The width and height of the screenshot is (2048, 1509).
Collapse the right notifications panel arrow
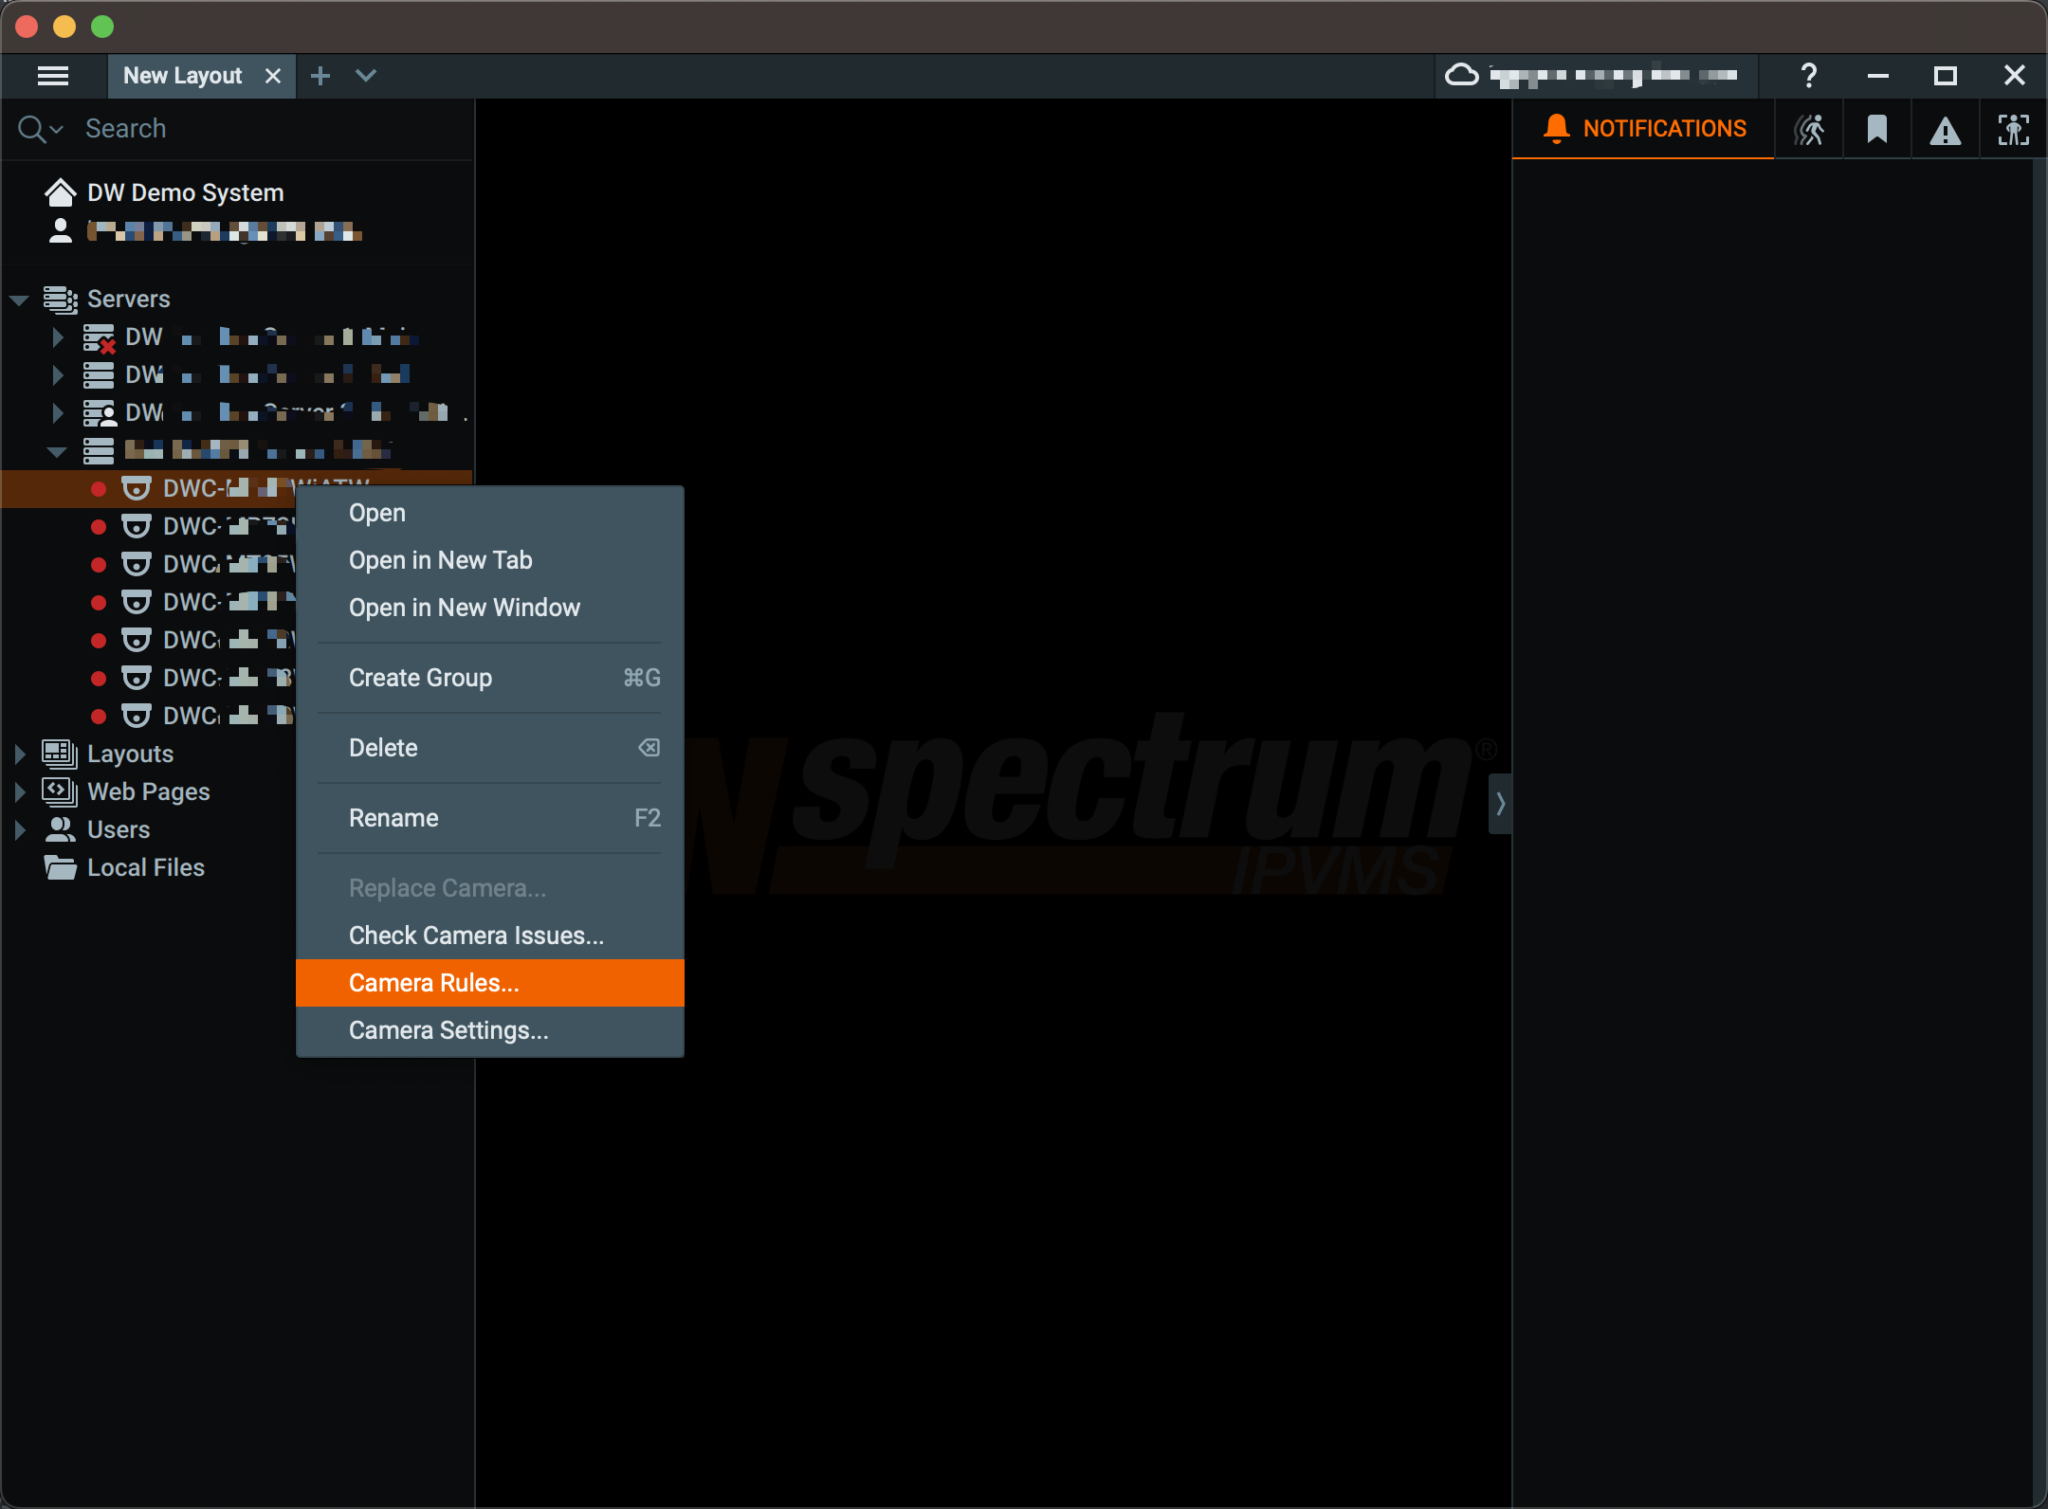click(x=1500, y=804)
